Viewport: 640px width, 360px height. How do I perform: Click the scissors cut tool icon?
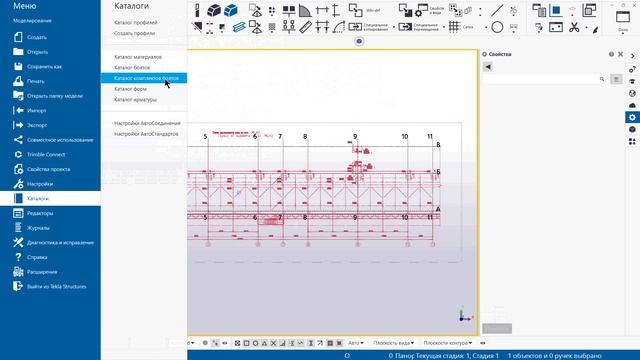click(574, 27)
